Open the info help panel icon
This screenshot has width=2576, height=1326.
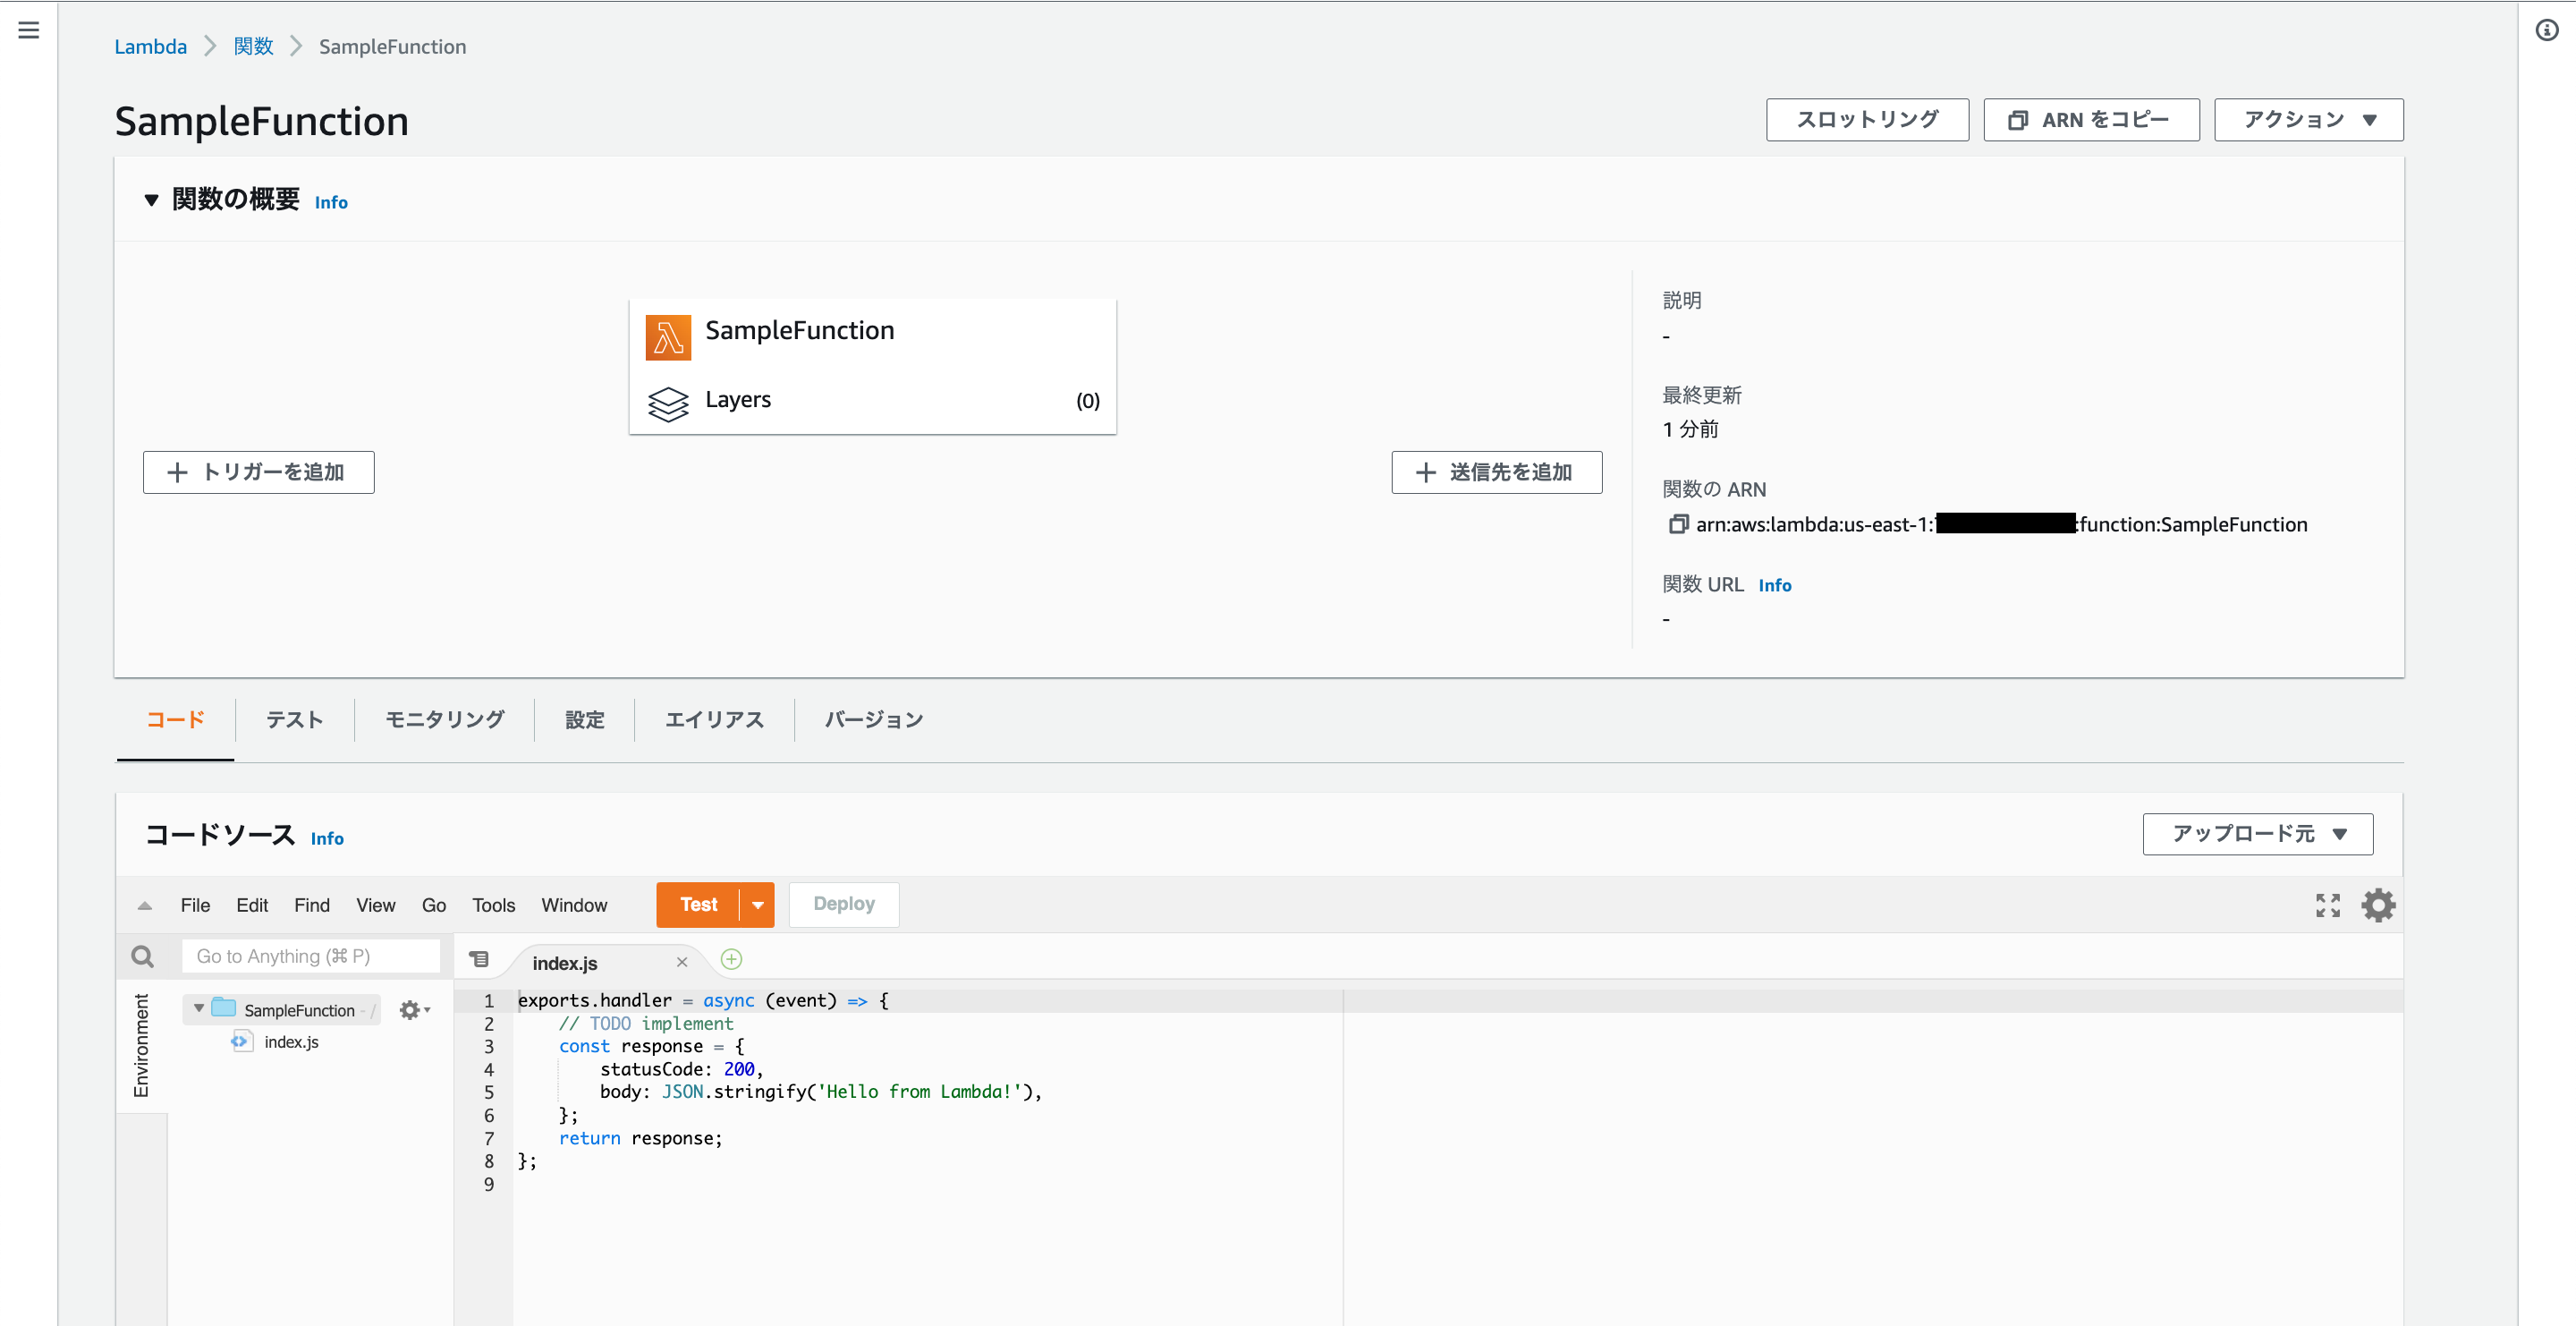[2547, 30]
